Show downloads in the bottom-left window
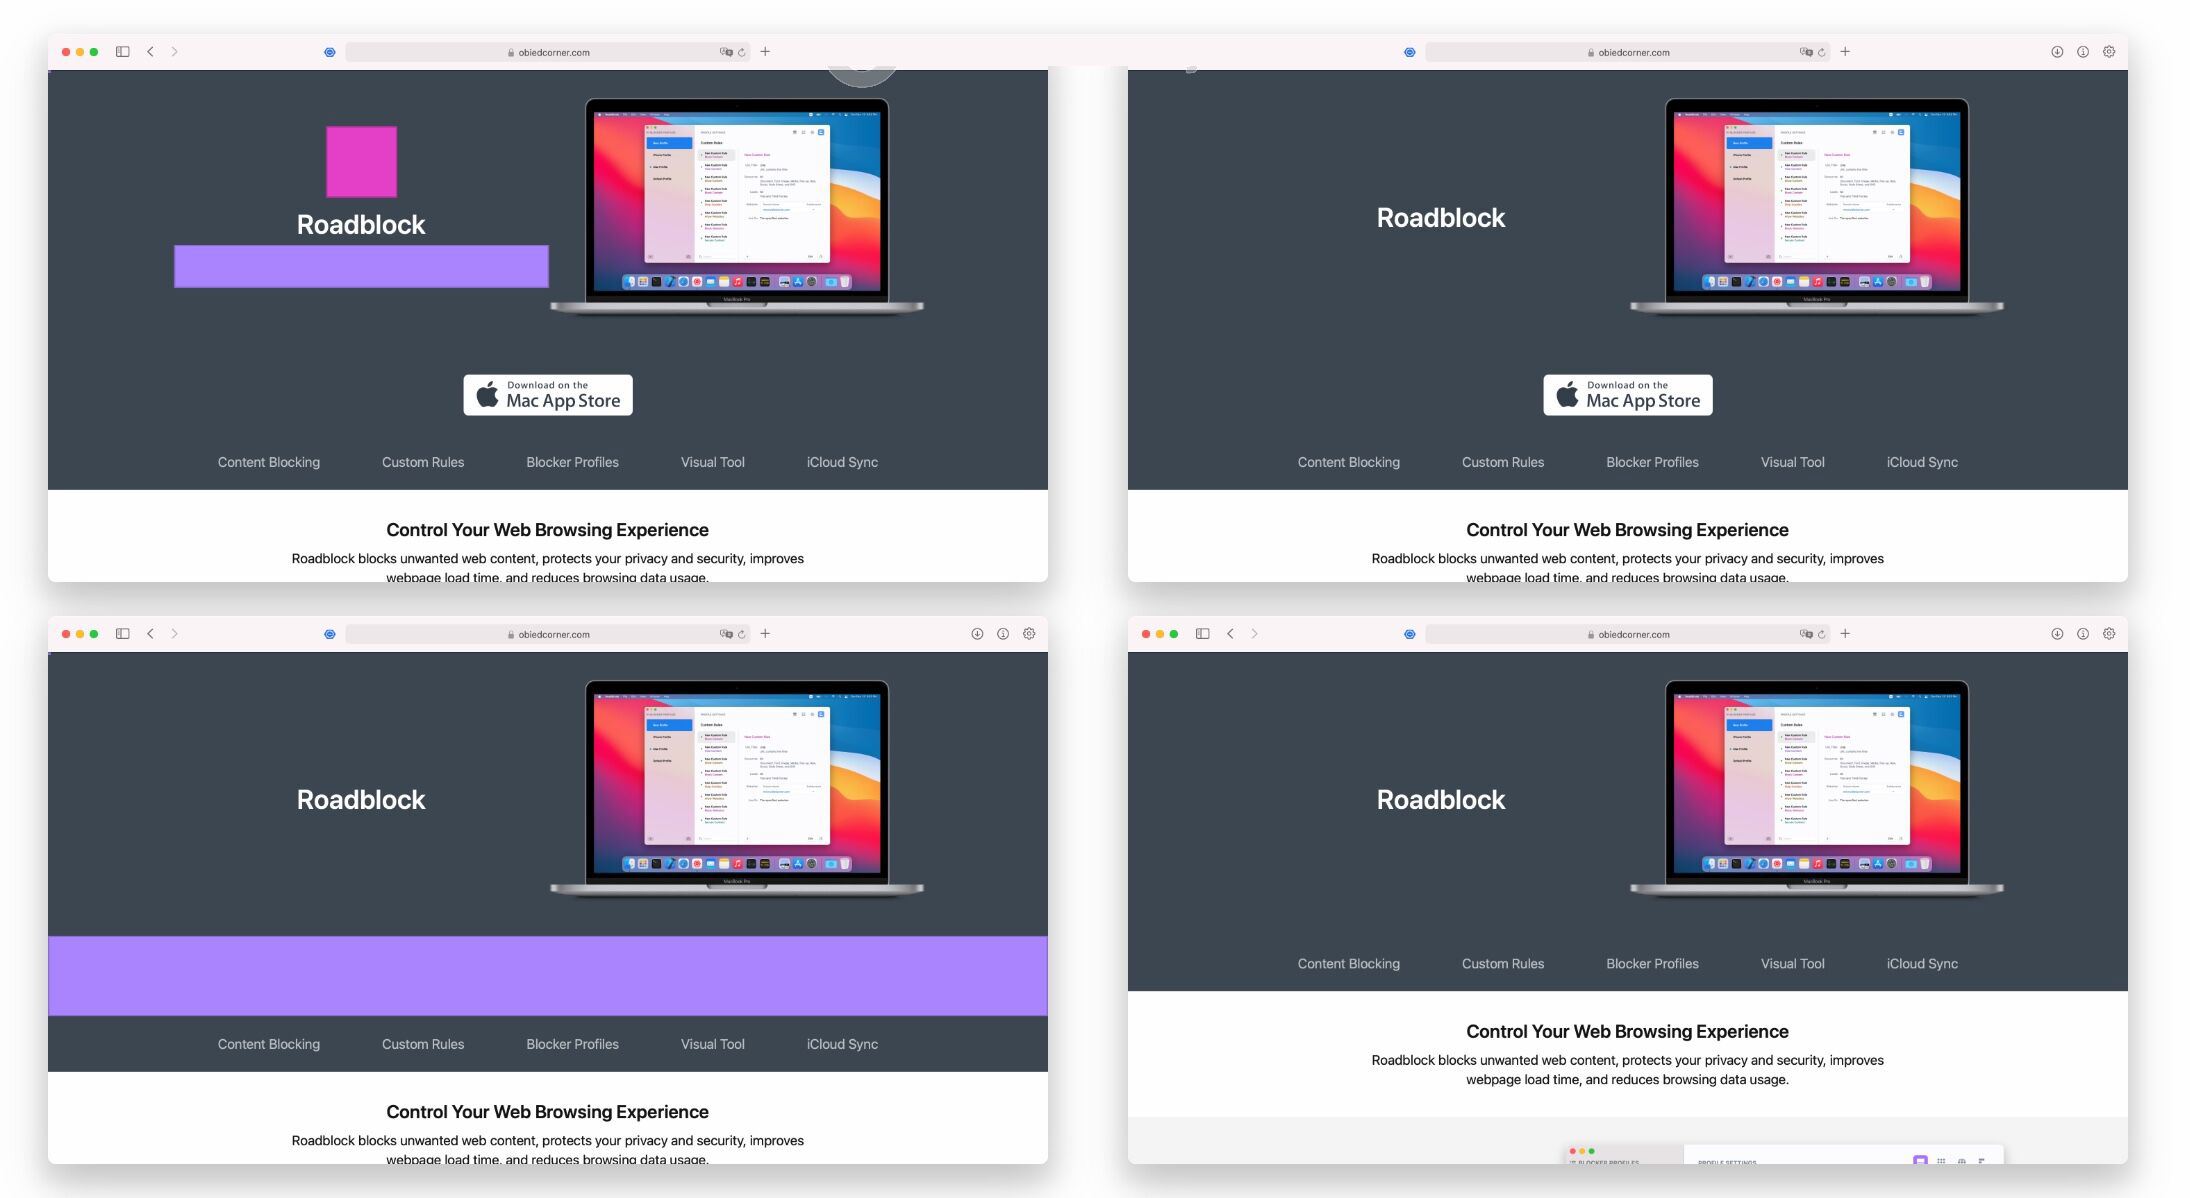 coord(977,634)
